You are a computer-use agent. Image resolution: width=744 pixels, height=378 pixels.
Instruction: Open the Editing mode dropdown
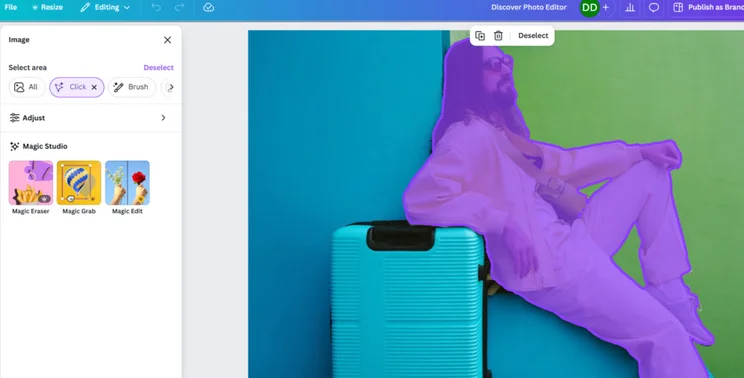pos(105,8)
